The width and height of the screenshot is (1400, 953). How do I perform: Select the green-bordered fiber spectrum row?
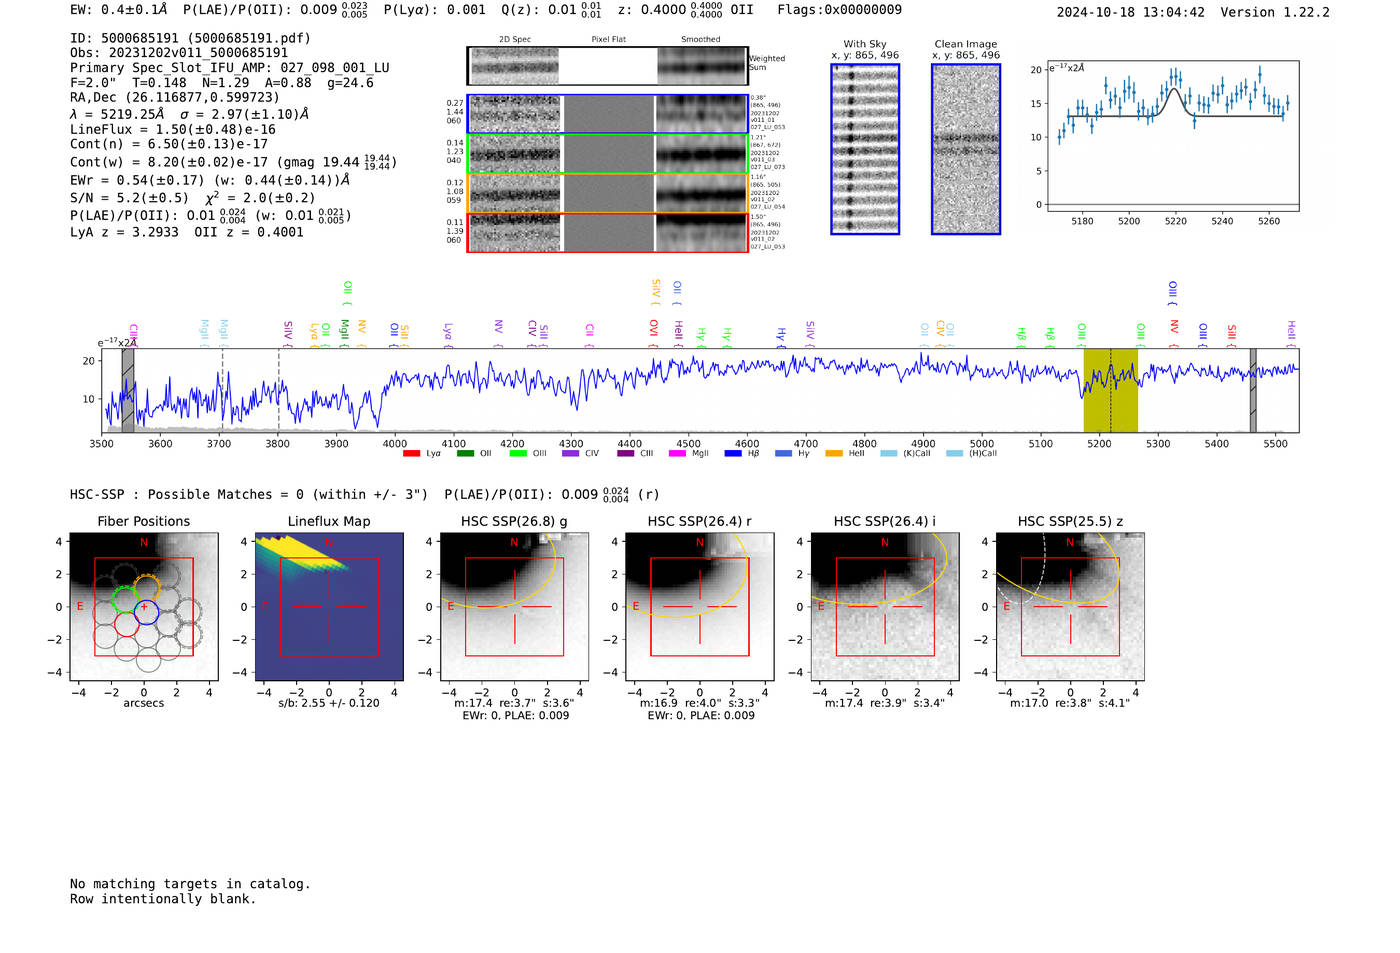pyautogui.click(x=607, y=154)
